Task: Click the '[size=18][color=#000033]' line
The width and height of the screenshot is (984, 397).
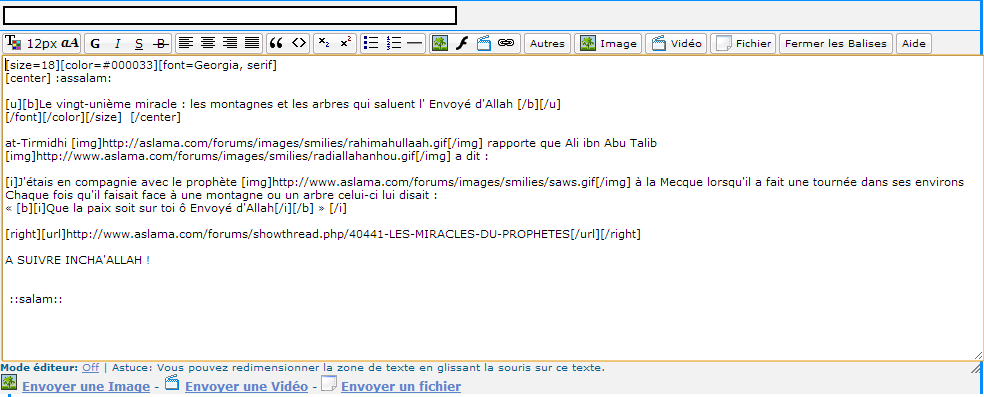Action: [141, 65]
